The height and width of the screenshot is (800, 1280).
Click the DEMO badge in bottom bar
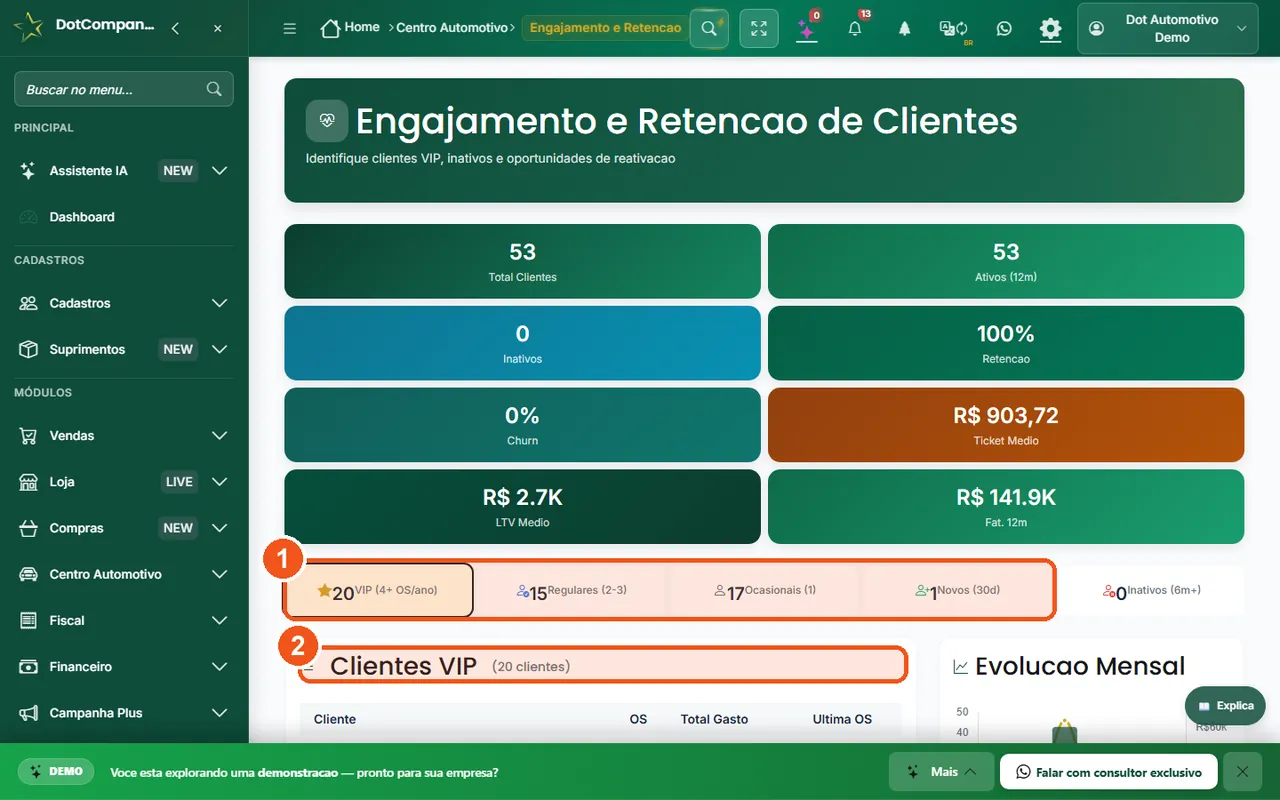coord(55,772)
